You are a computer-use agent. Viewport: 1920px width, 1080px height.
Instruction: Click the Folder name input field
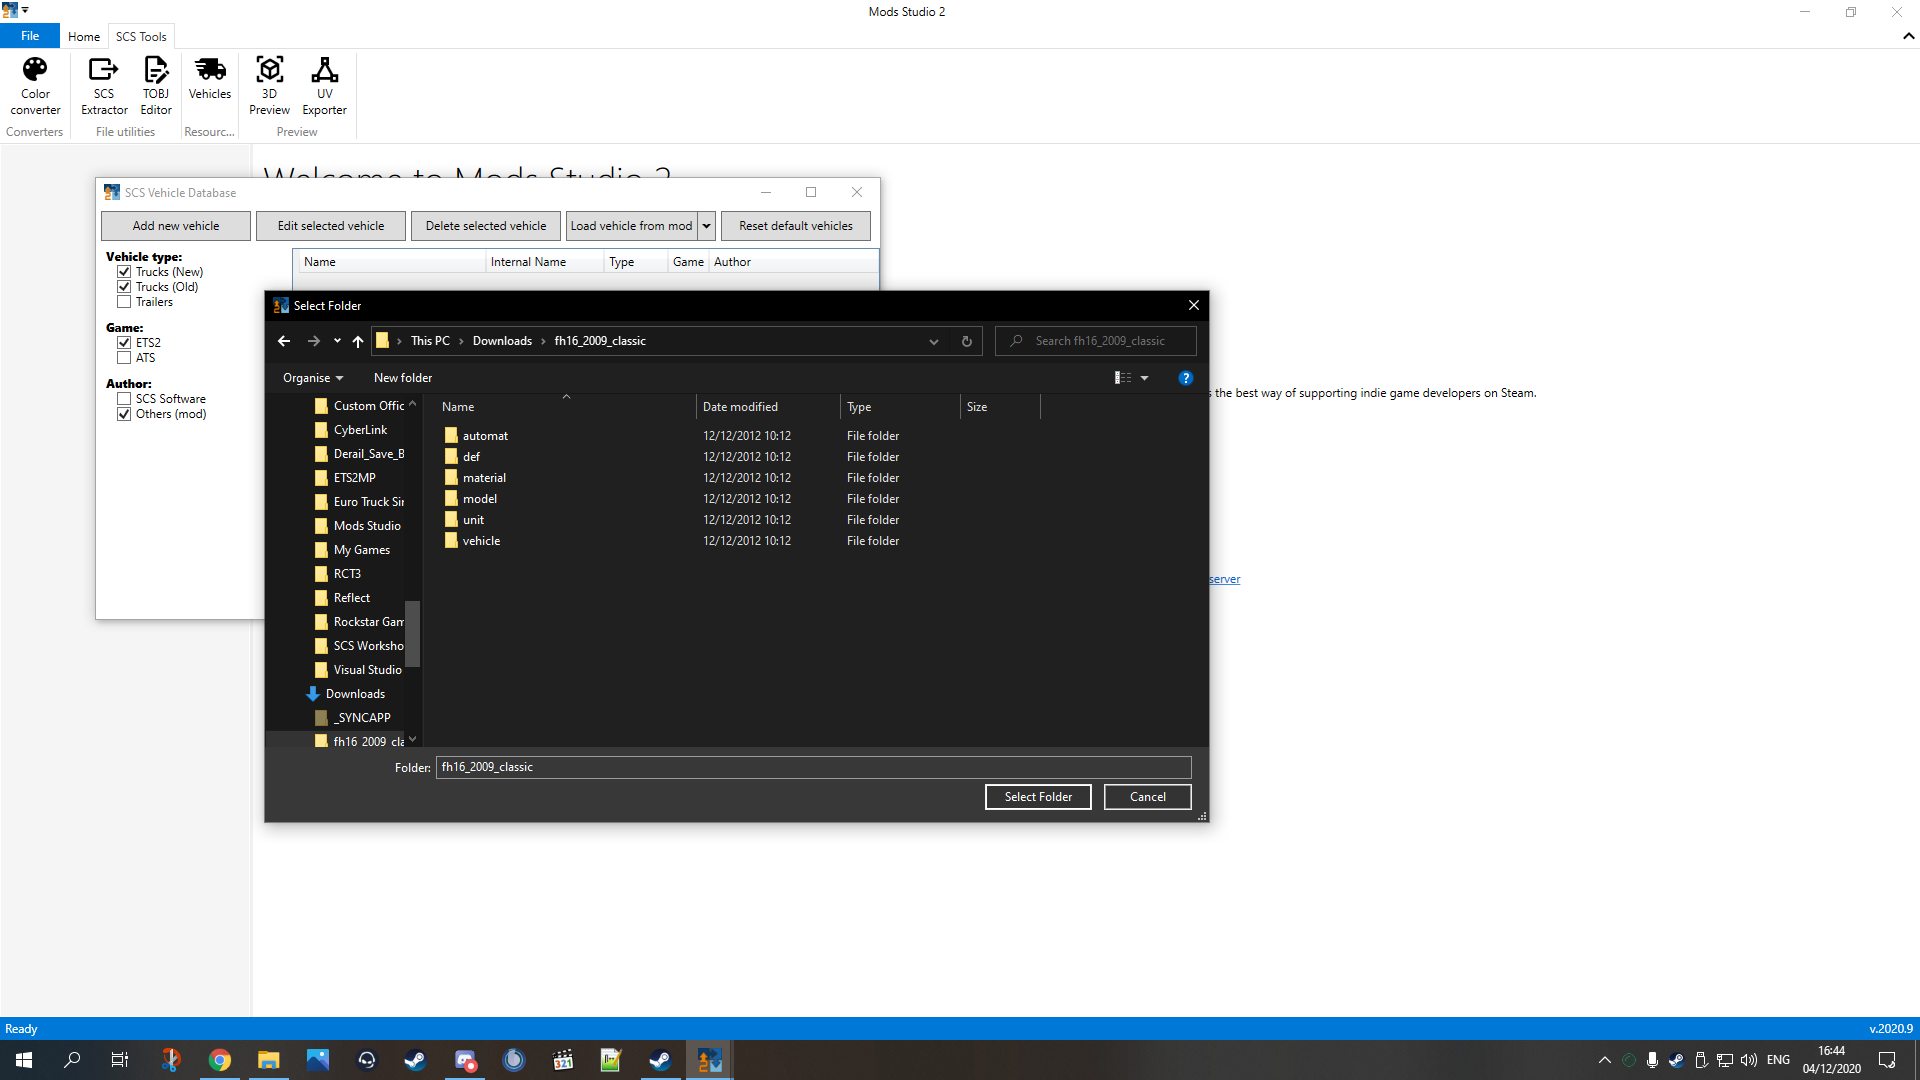[x=812, y=767]
